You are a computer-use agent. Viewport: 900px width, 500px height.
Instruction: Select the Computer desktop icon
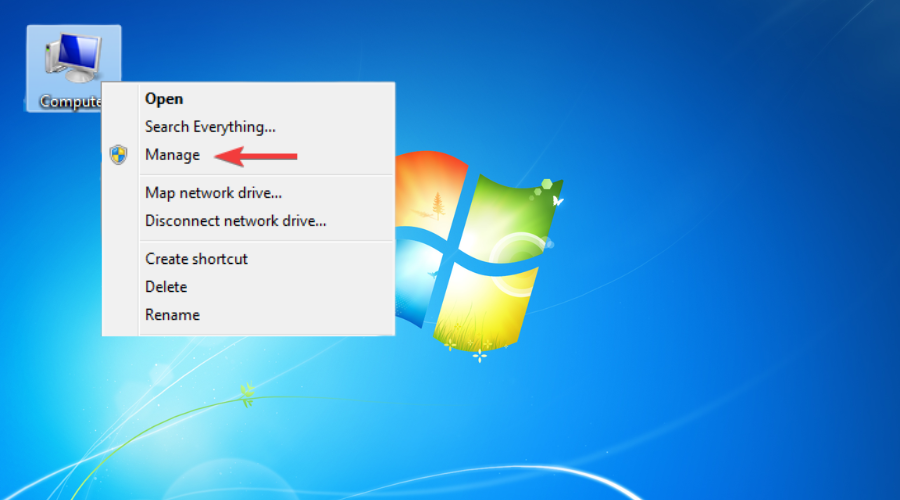point(73,68)
